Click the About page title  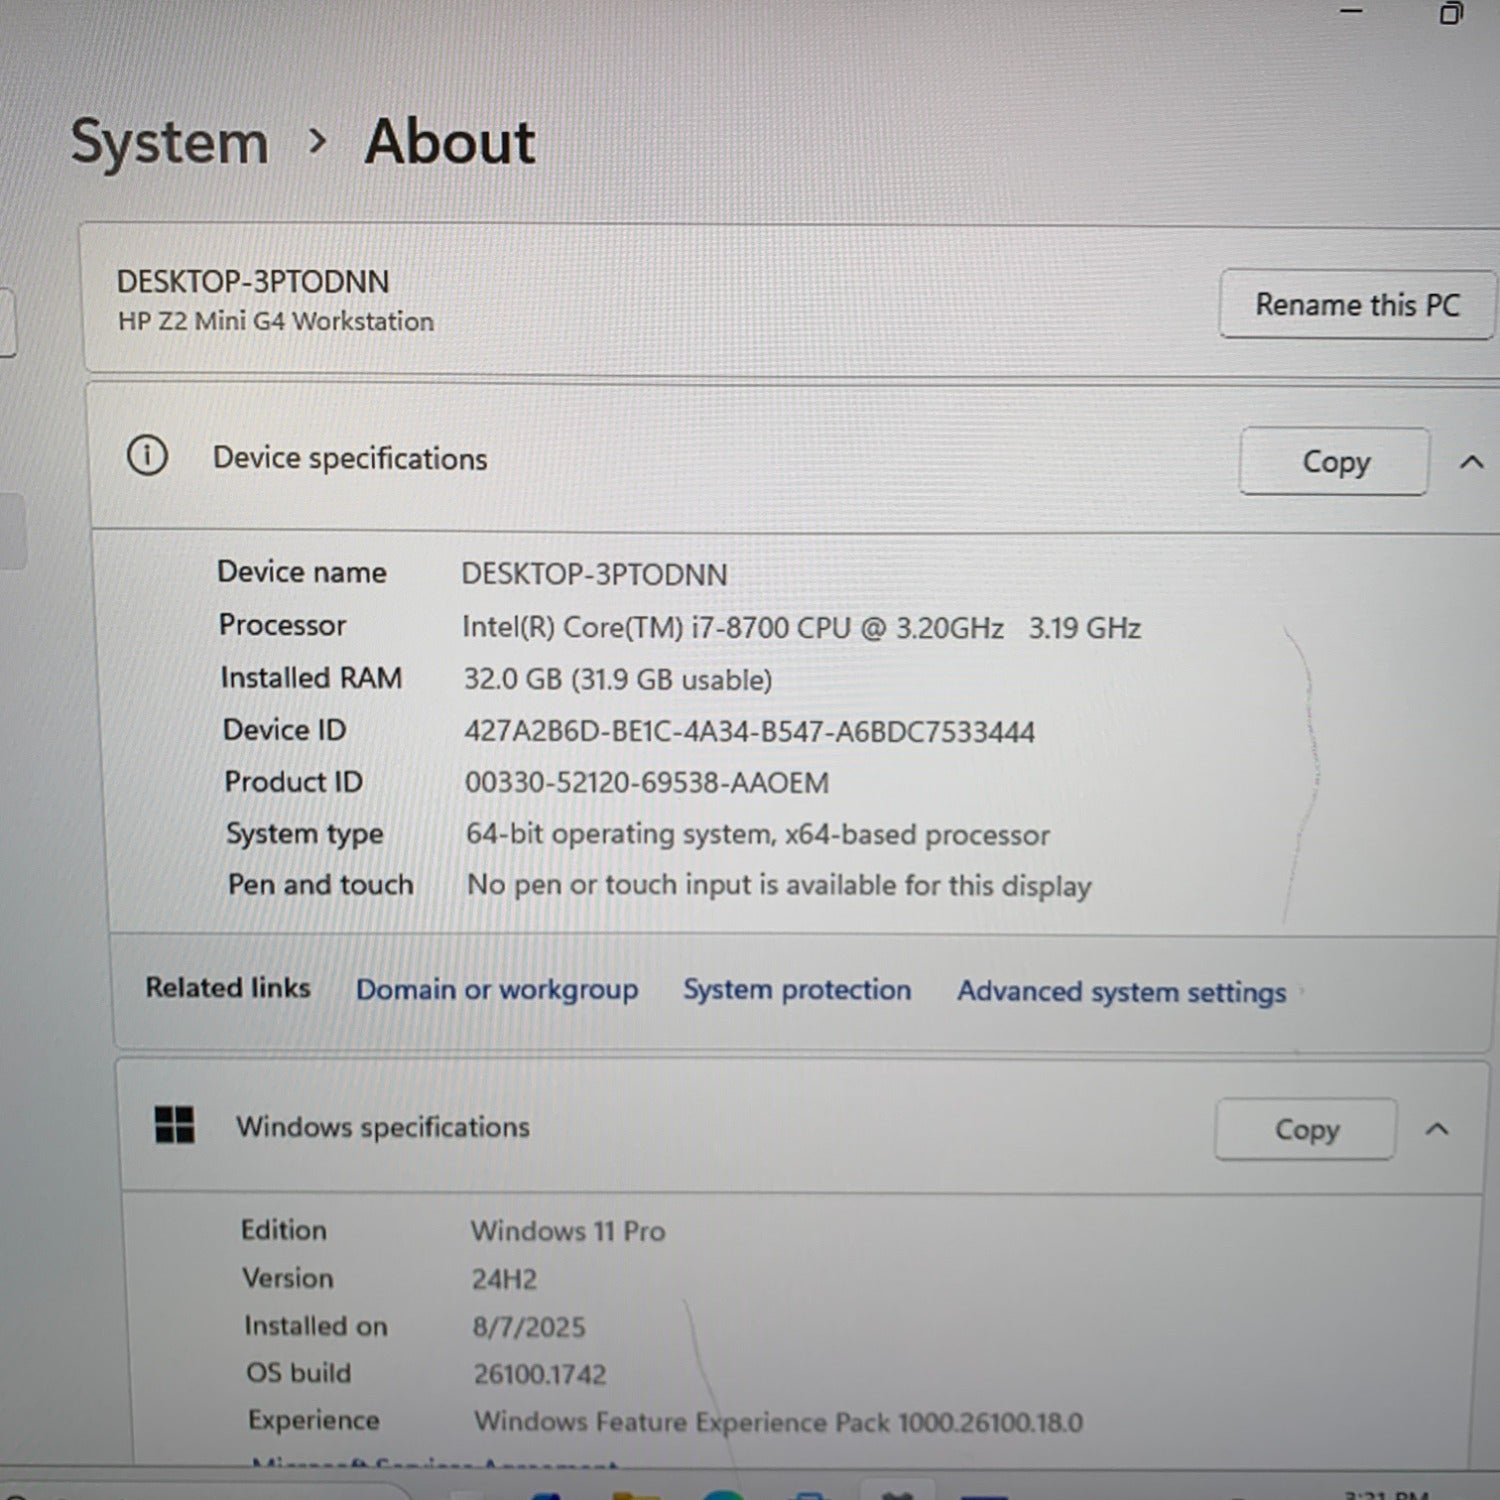point(450,141)
